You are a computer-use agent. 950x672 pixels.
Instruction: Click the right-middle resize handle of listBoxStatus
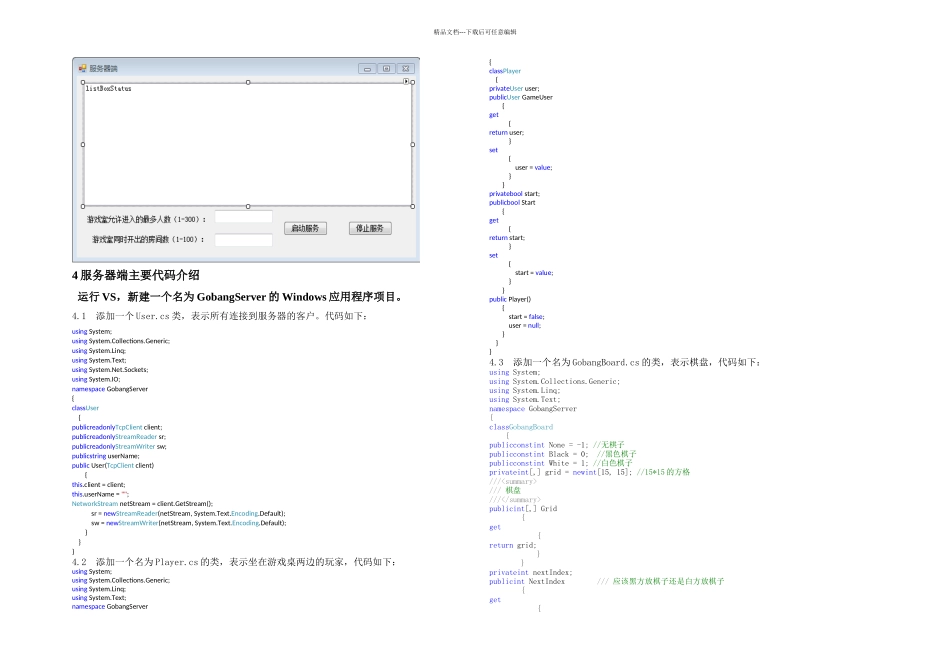412,145
